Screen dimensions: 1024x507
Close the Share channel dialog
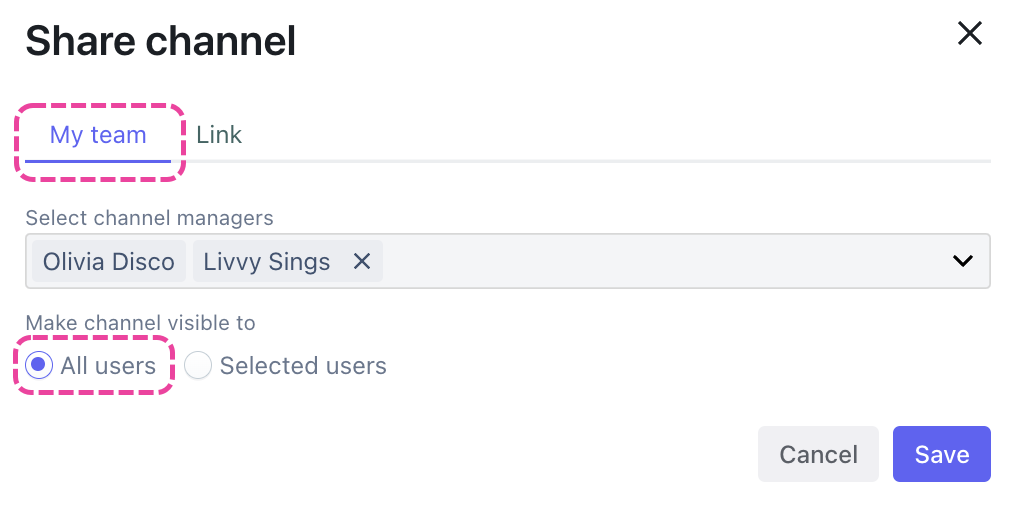(969, 34)
